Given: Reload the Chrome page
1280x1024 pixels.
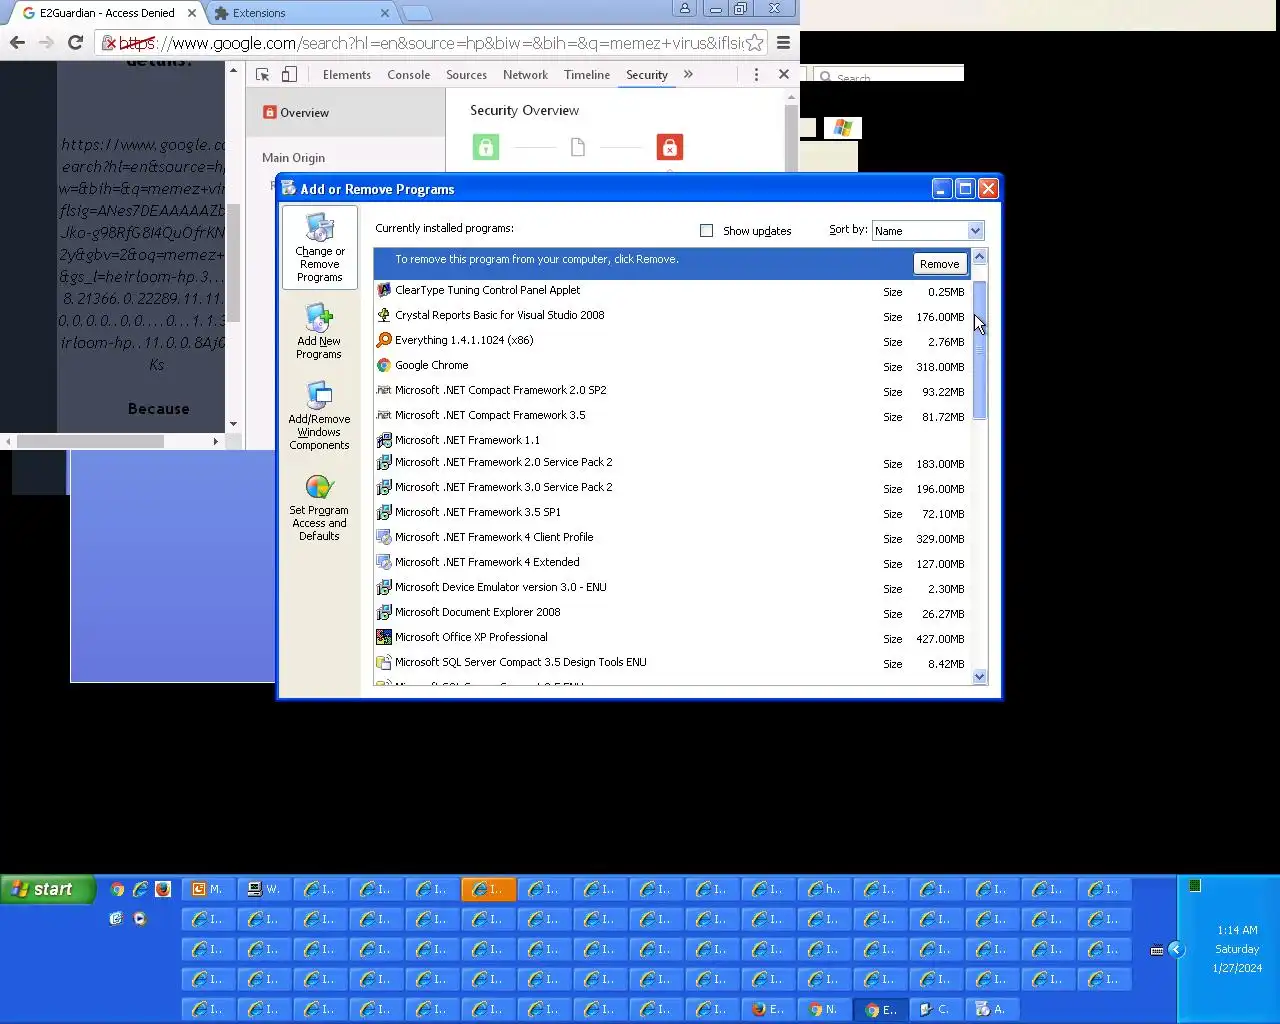Looking at the screenshot, I should click(75, 42).
